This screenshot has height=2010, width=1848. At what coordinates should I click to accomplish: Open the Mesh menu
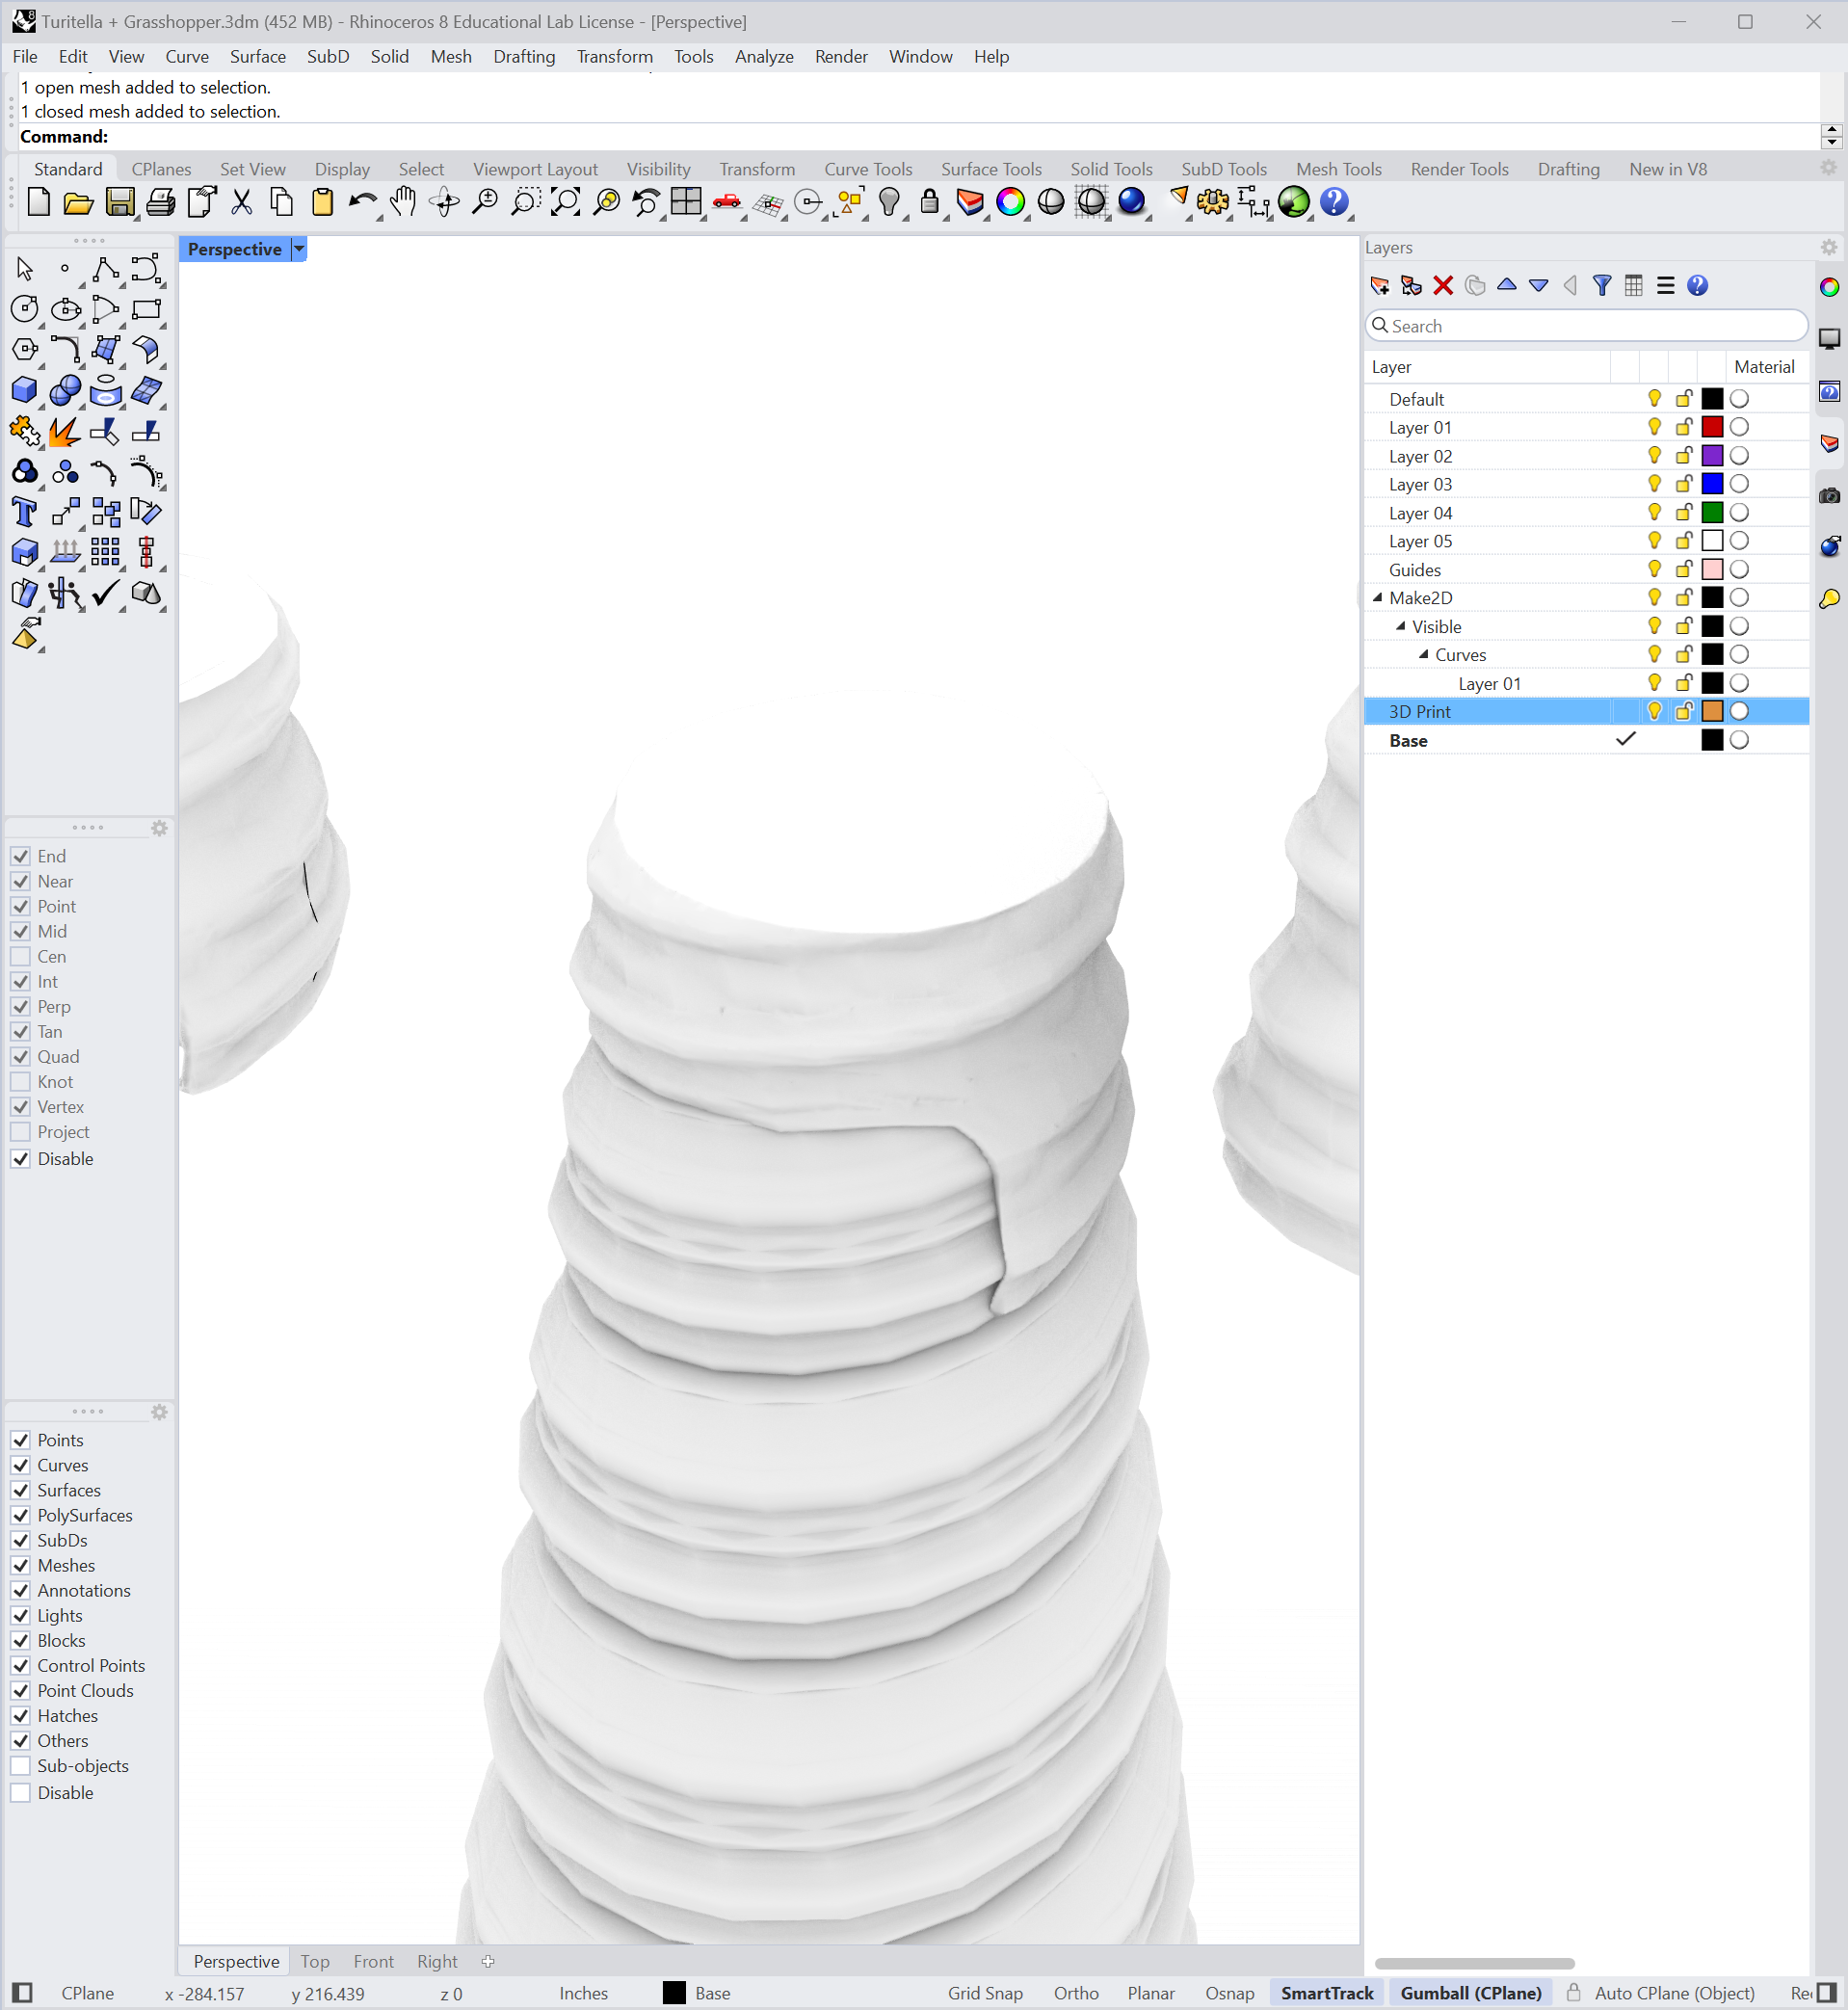coord(451,57)
